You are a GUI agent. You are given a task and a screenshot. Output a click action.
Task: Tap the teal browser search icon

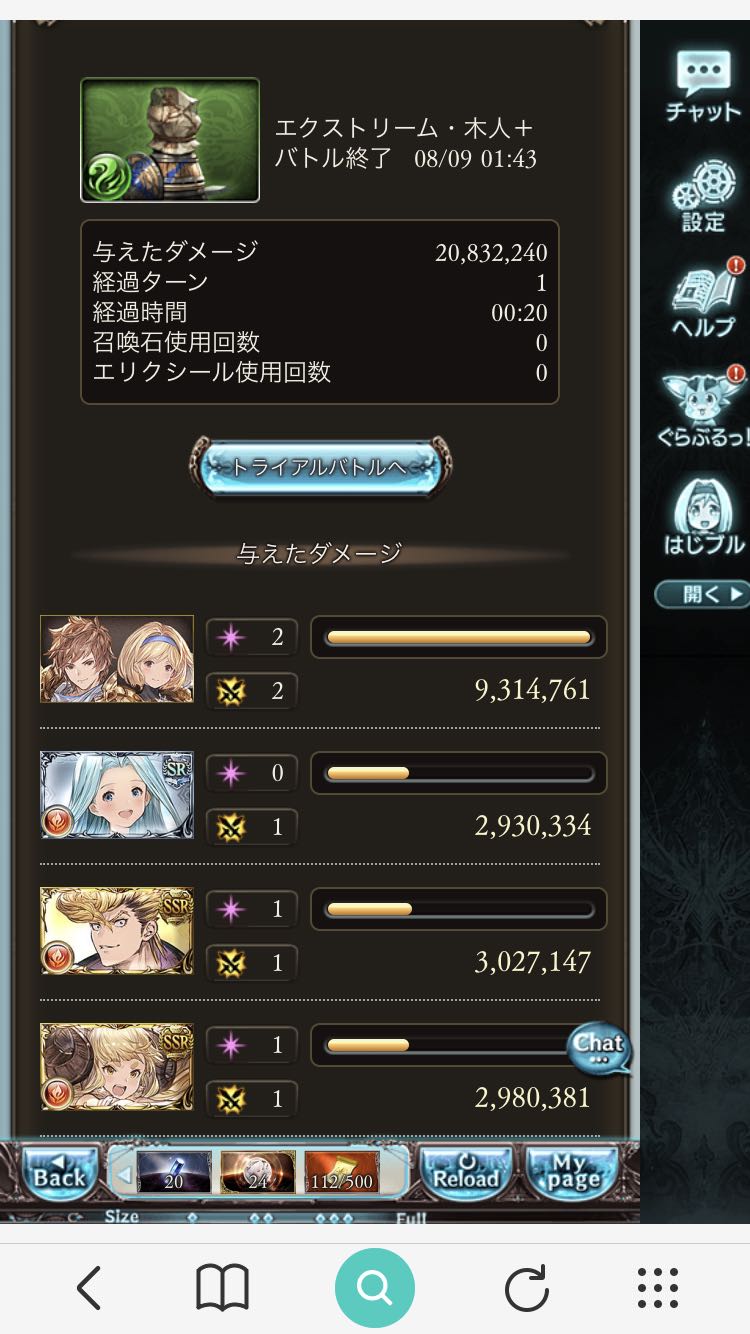coord(375,1288)
